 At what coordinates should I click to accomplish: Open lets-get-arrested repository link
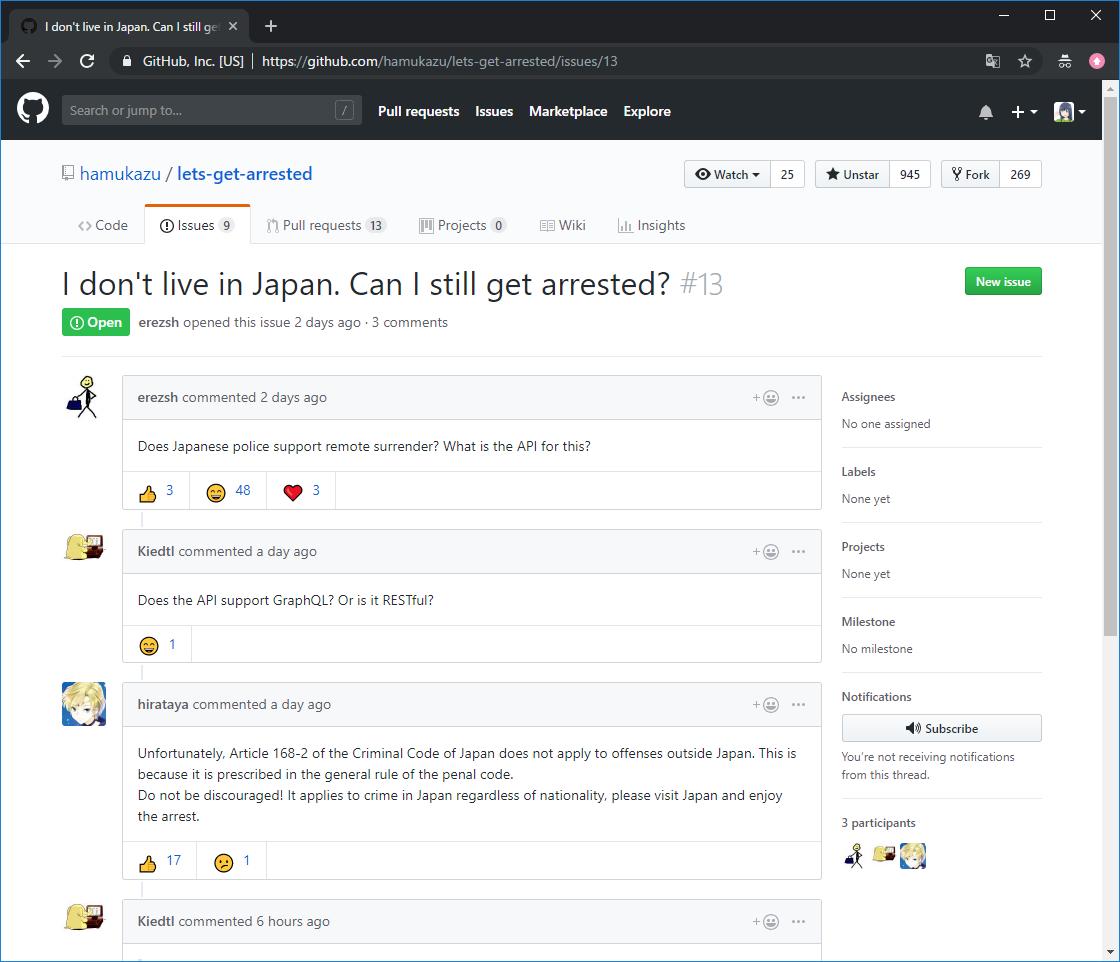244,174
